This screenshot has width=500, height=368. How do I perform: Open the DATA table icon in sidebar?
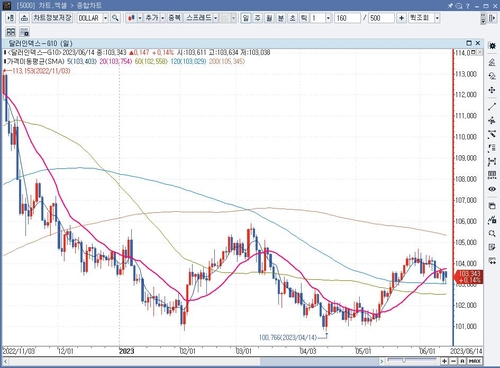(492, 175)
